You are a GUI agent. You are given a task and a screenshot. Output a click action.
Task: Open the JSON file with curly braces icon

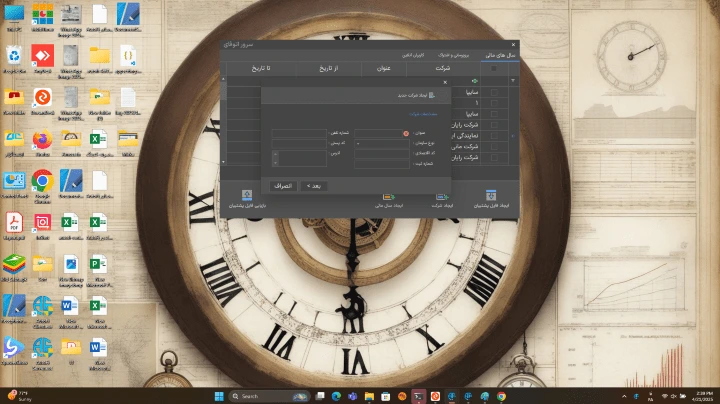coord(128,59)
